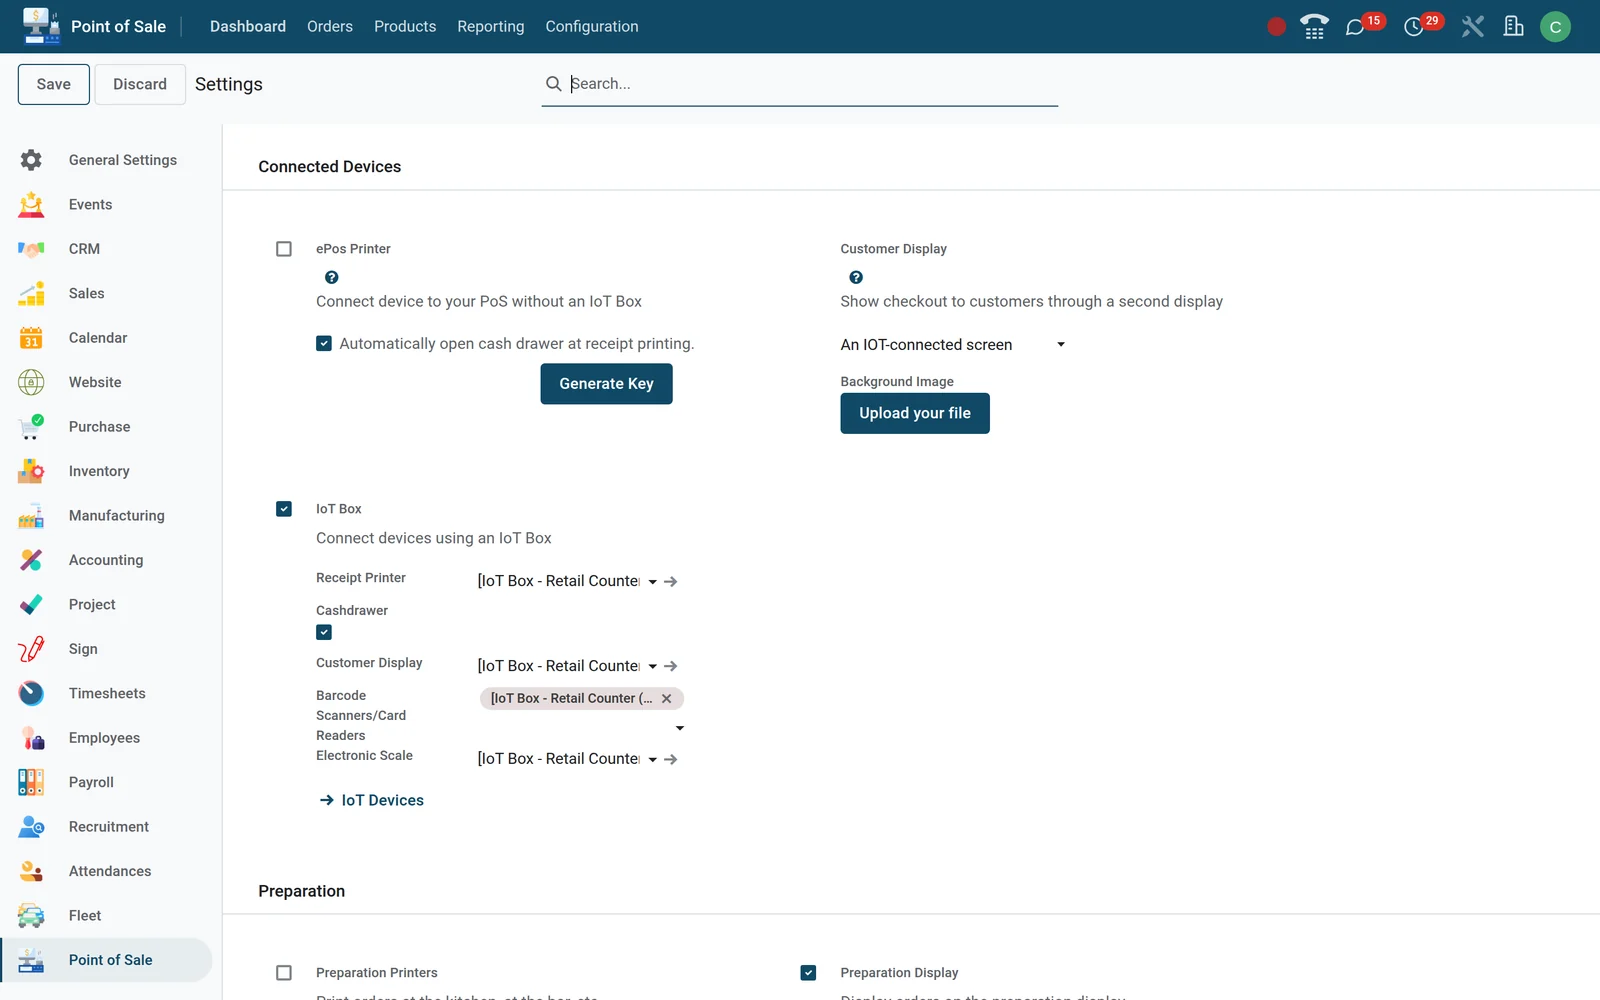Click the Generate Key button
This screenshot has height=1000, width=1600.
[606, 384]
